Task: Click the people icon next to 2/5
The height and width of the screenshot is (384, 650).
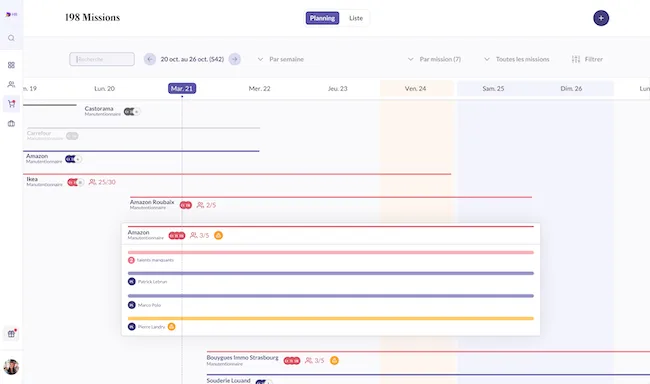Action: tap(200, 205)
